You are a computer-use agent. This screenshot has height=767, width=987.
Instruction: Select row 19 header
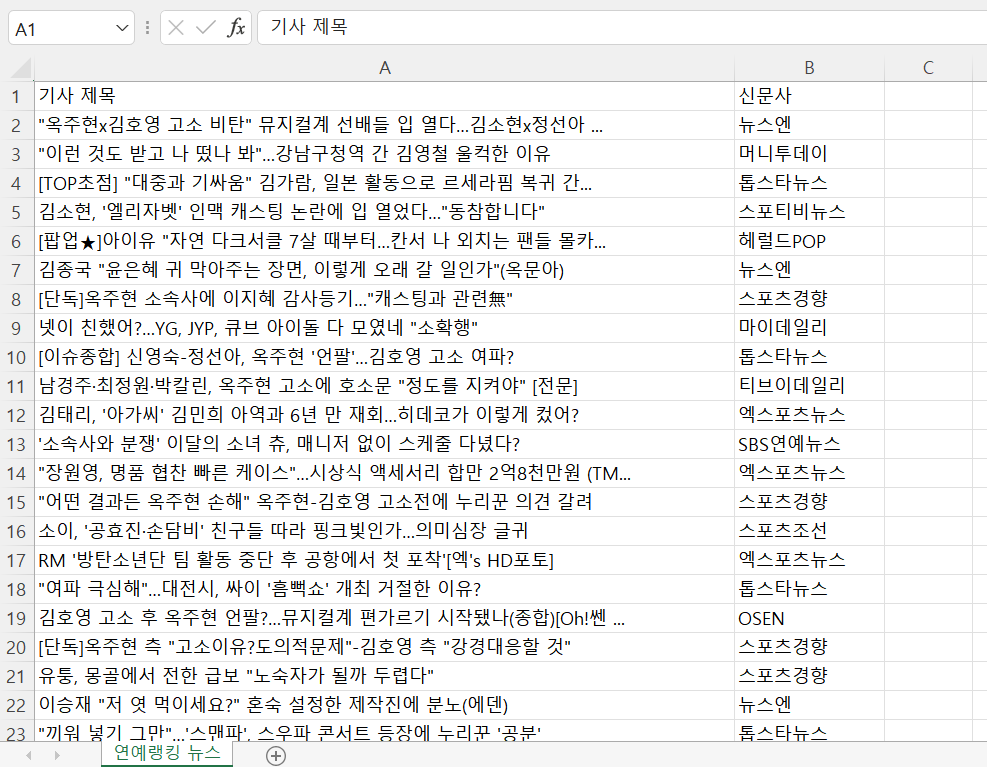pos(16,618)
